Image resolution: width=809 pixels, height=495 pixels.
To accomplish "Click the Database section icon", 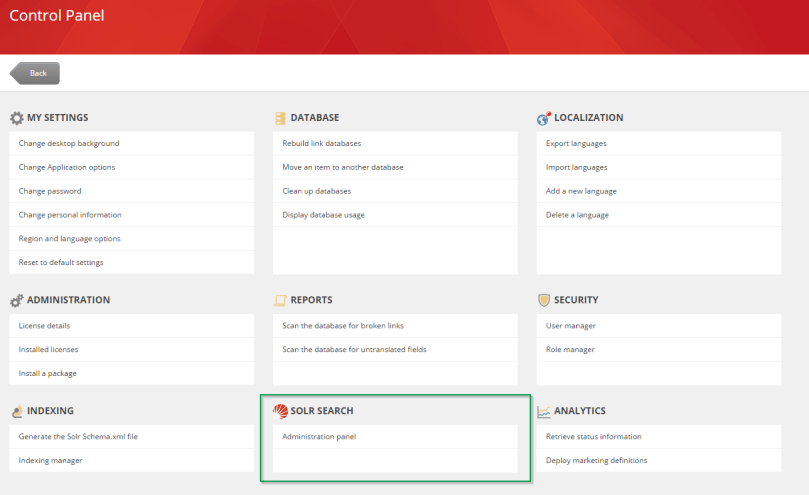I will point(280,118).
